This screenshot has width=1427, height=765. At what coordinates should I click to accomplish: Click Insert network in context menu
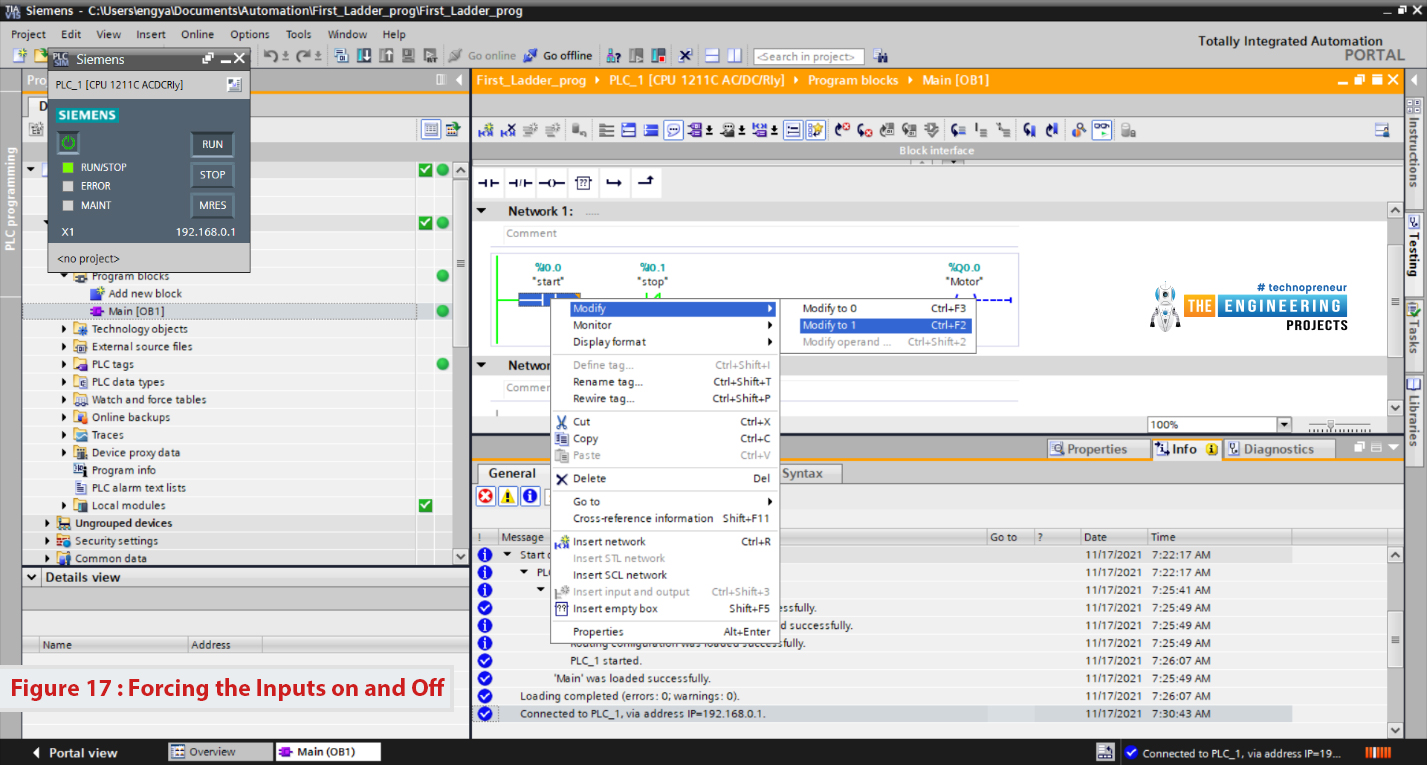coord(665,542)
